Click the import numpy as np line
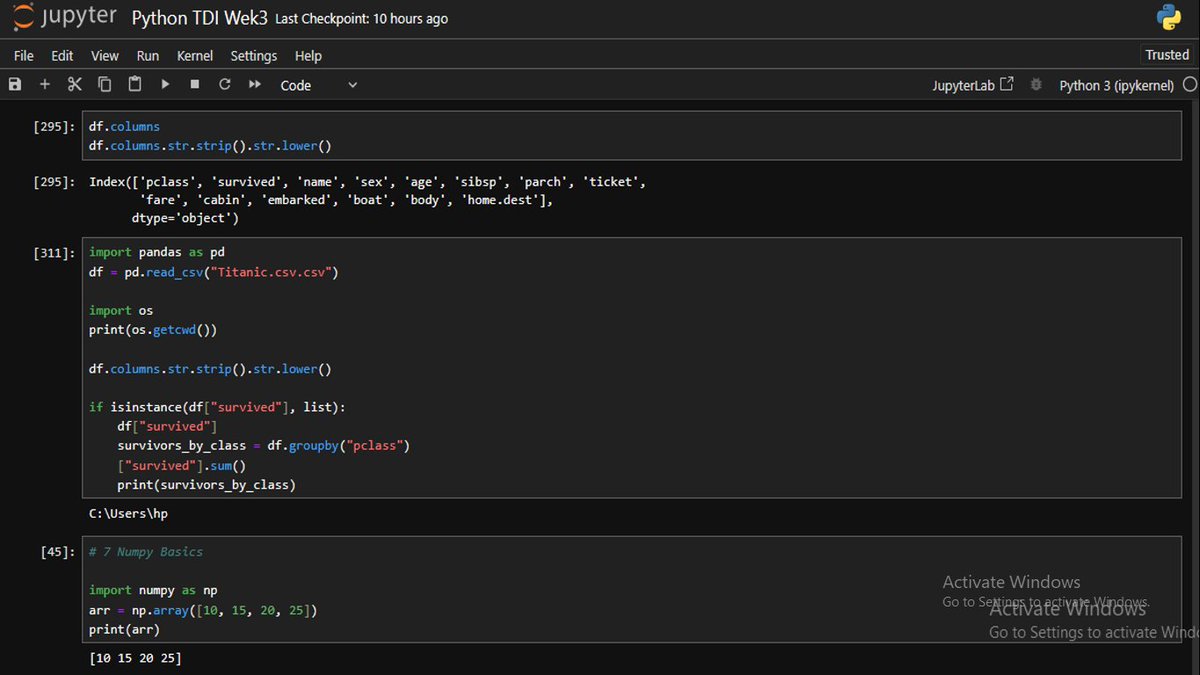1200x675 pixels. [153, 591]
